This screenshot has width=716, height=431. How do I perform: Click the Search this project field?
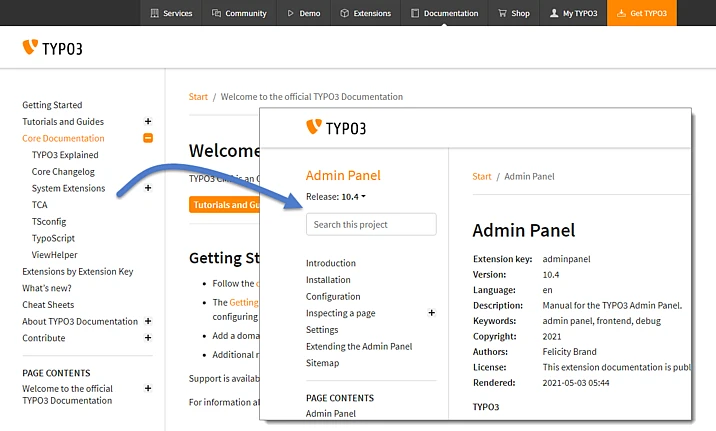point(371,225)
